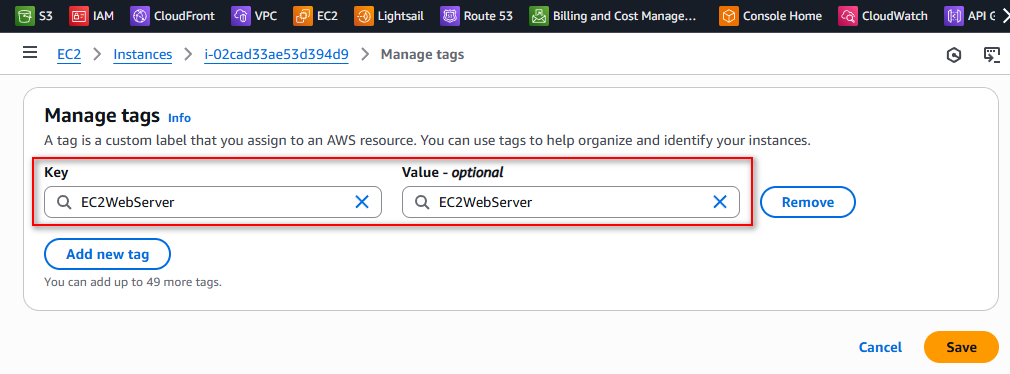
Task: Open the EC2 breadcrumb link
Action: pos(69,55)
